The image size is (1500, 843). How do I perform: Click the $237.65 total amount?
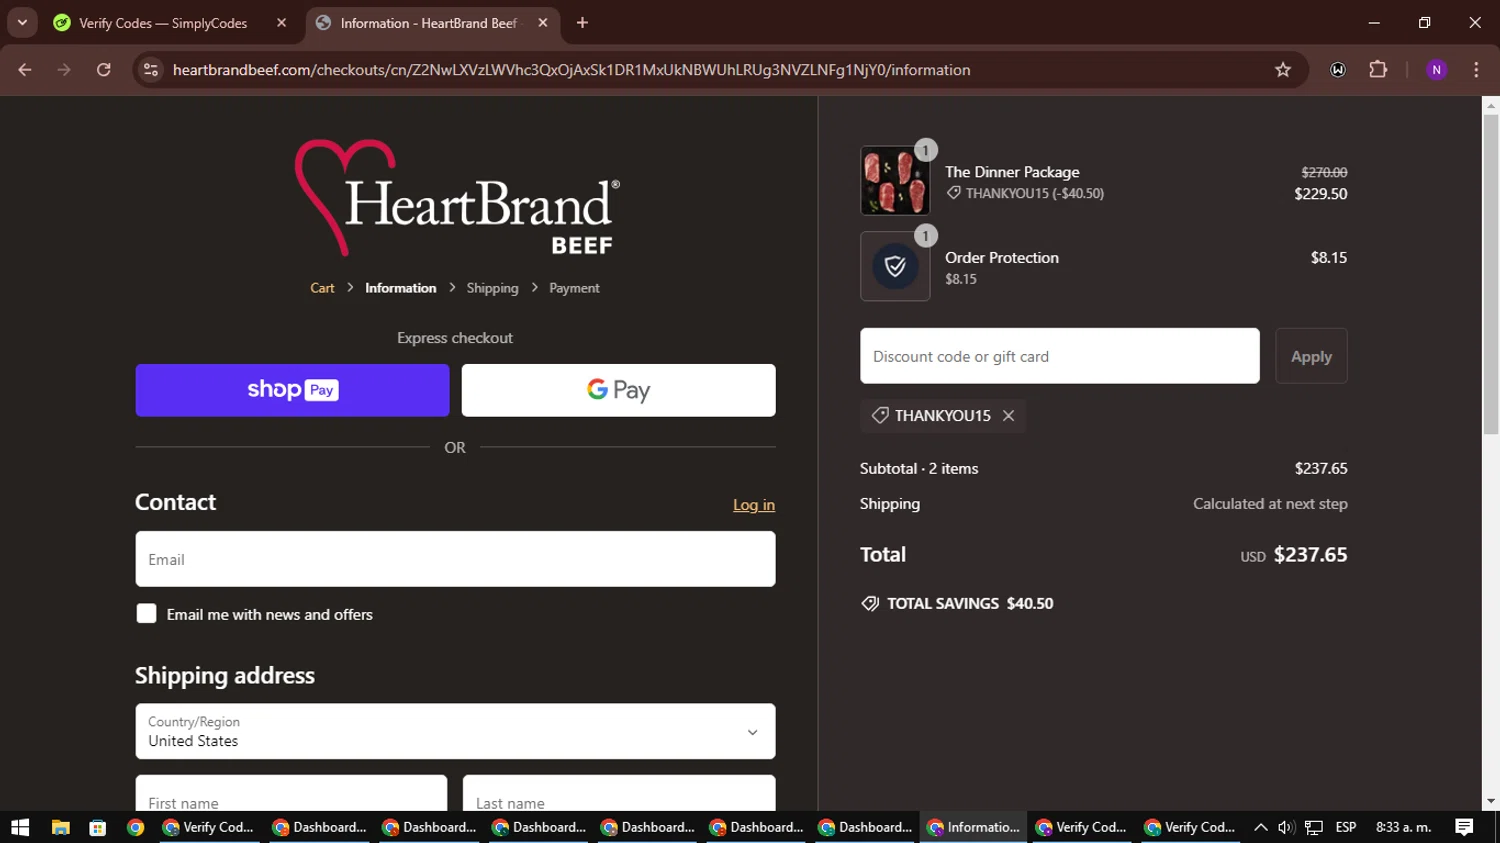[1310, 555]
